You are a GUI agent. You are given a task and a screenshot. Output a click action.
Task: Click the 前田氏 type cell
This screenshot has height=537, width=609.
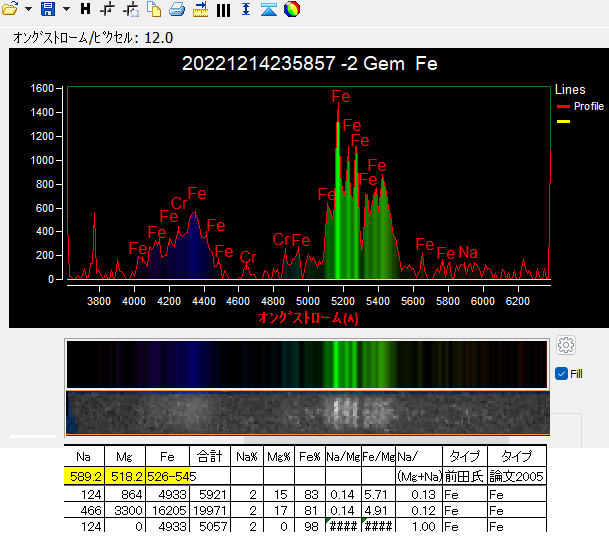465,476
